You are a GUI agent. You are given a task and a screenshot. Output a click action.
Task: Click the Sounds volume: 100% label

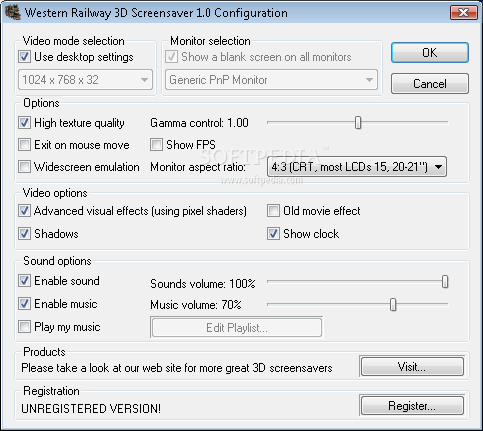[203, 284]
